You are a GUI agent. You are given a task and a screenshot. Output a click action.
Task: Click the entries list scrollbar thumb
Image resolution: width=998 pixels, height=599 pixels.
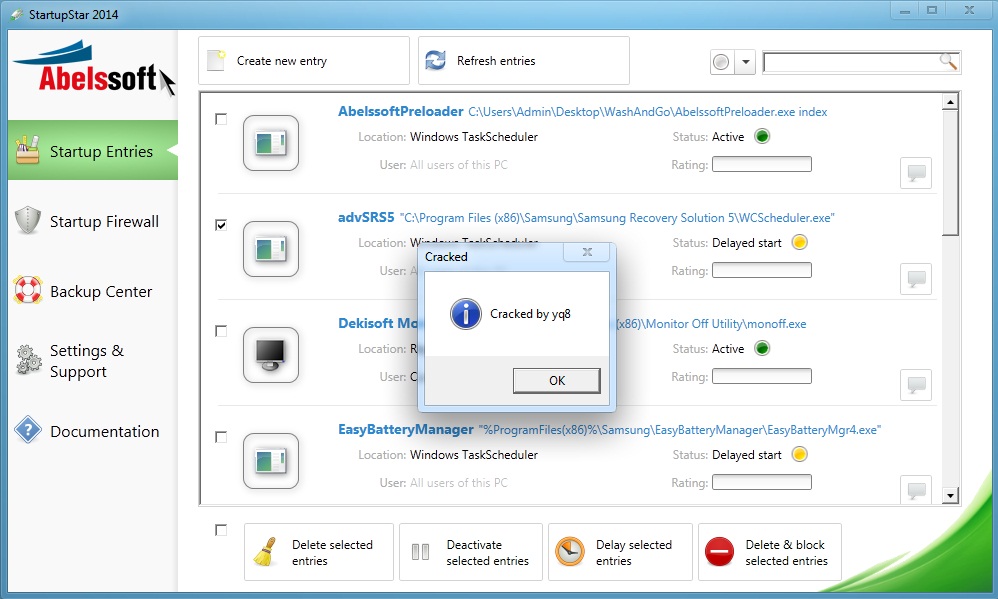pyautogui.click(x=950, y=173)
